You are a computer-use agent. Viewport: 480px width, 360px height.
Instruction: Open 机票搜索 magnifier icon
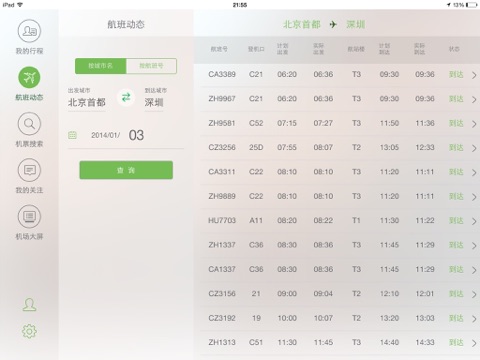point(29,124)
